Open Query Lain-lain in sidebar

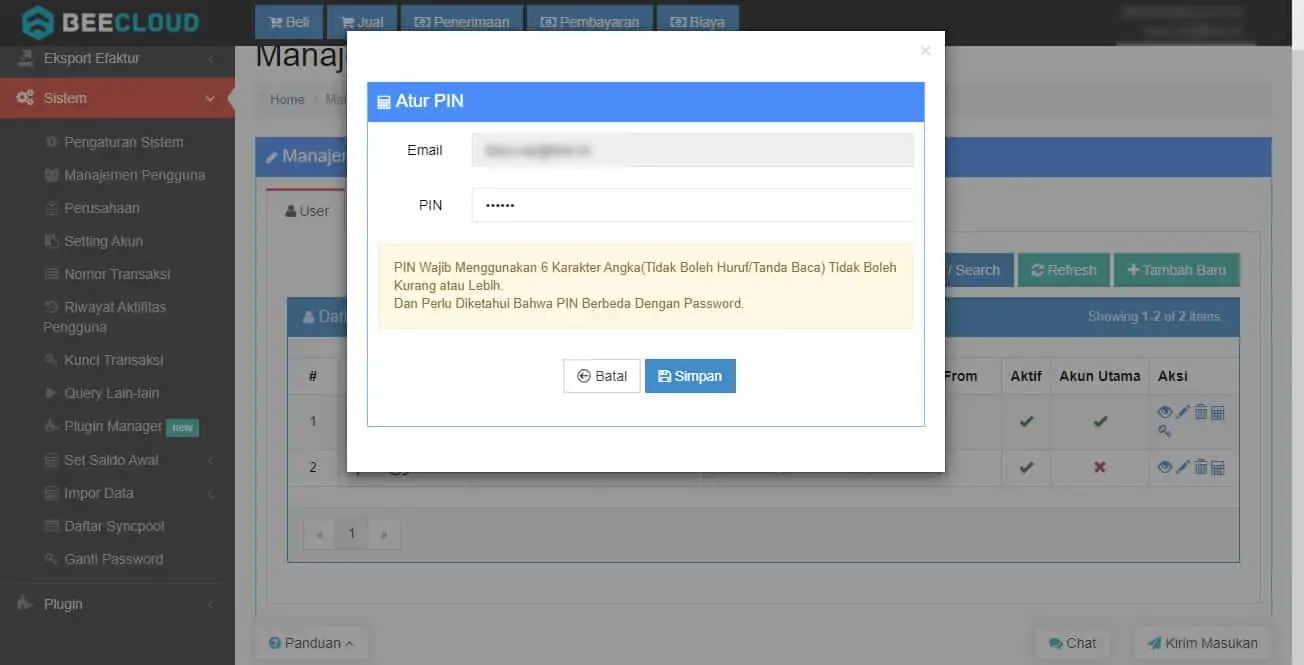(x=111, y=393)
